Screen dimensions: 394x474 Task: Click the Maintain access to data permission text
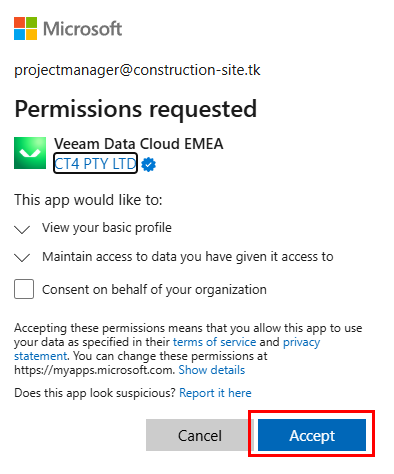pyautogui.click(x=188, y=257)
